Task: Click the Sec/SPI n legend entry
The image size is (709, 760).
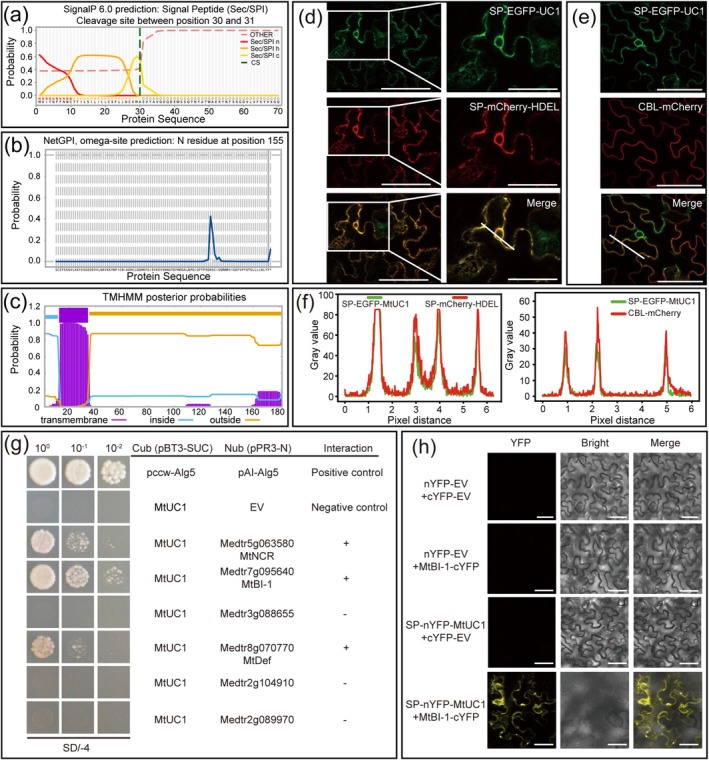Action: pyautogui.click(x=258, y=42)
